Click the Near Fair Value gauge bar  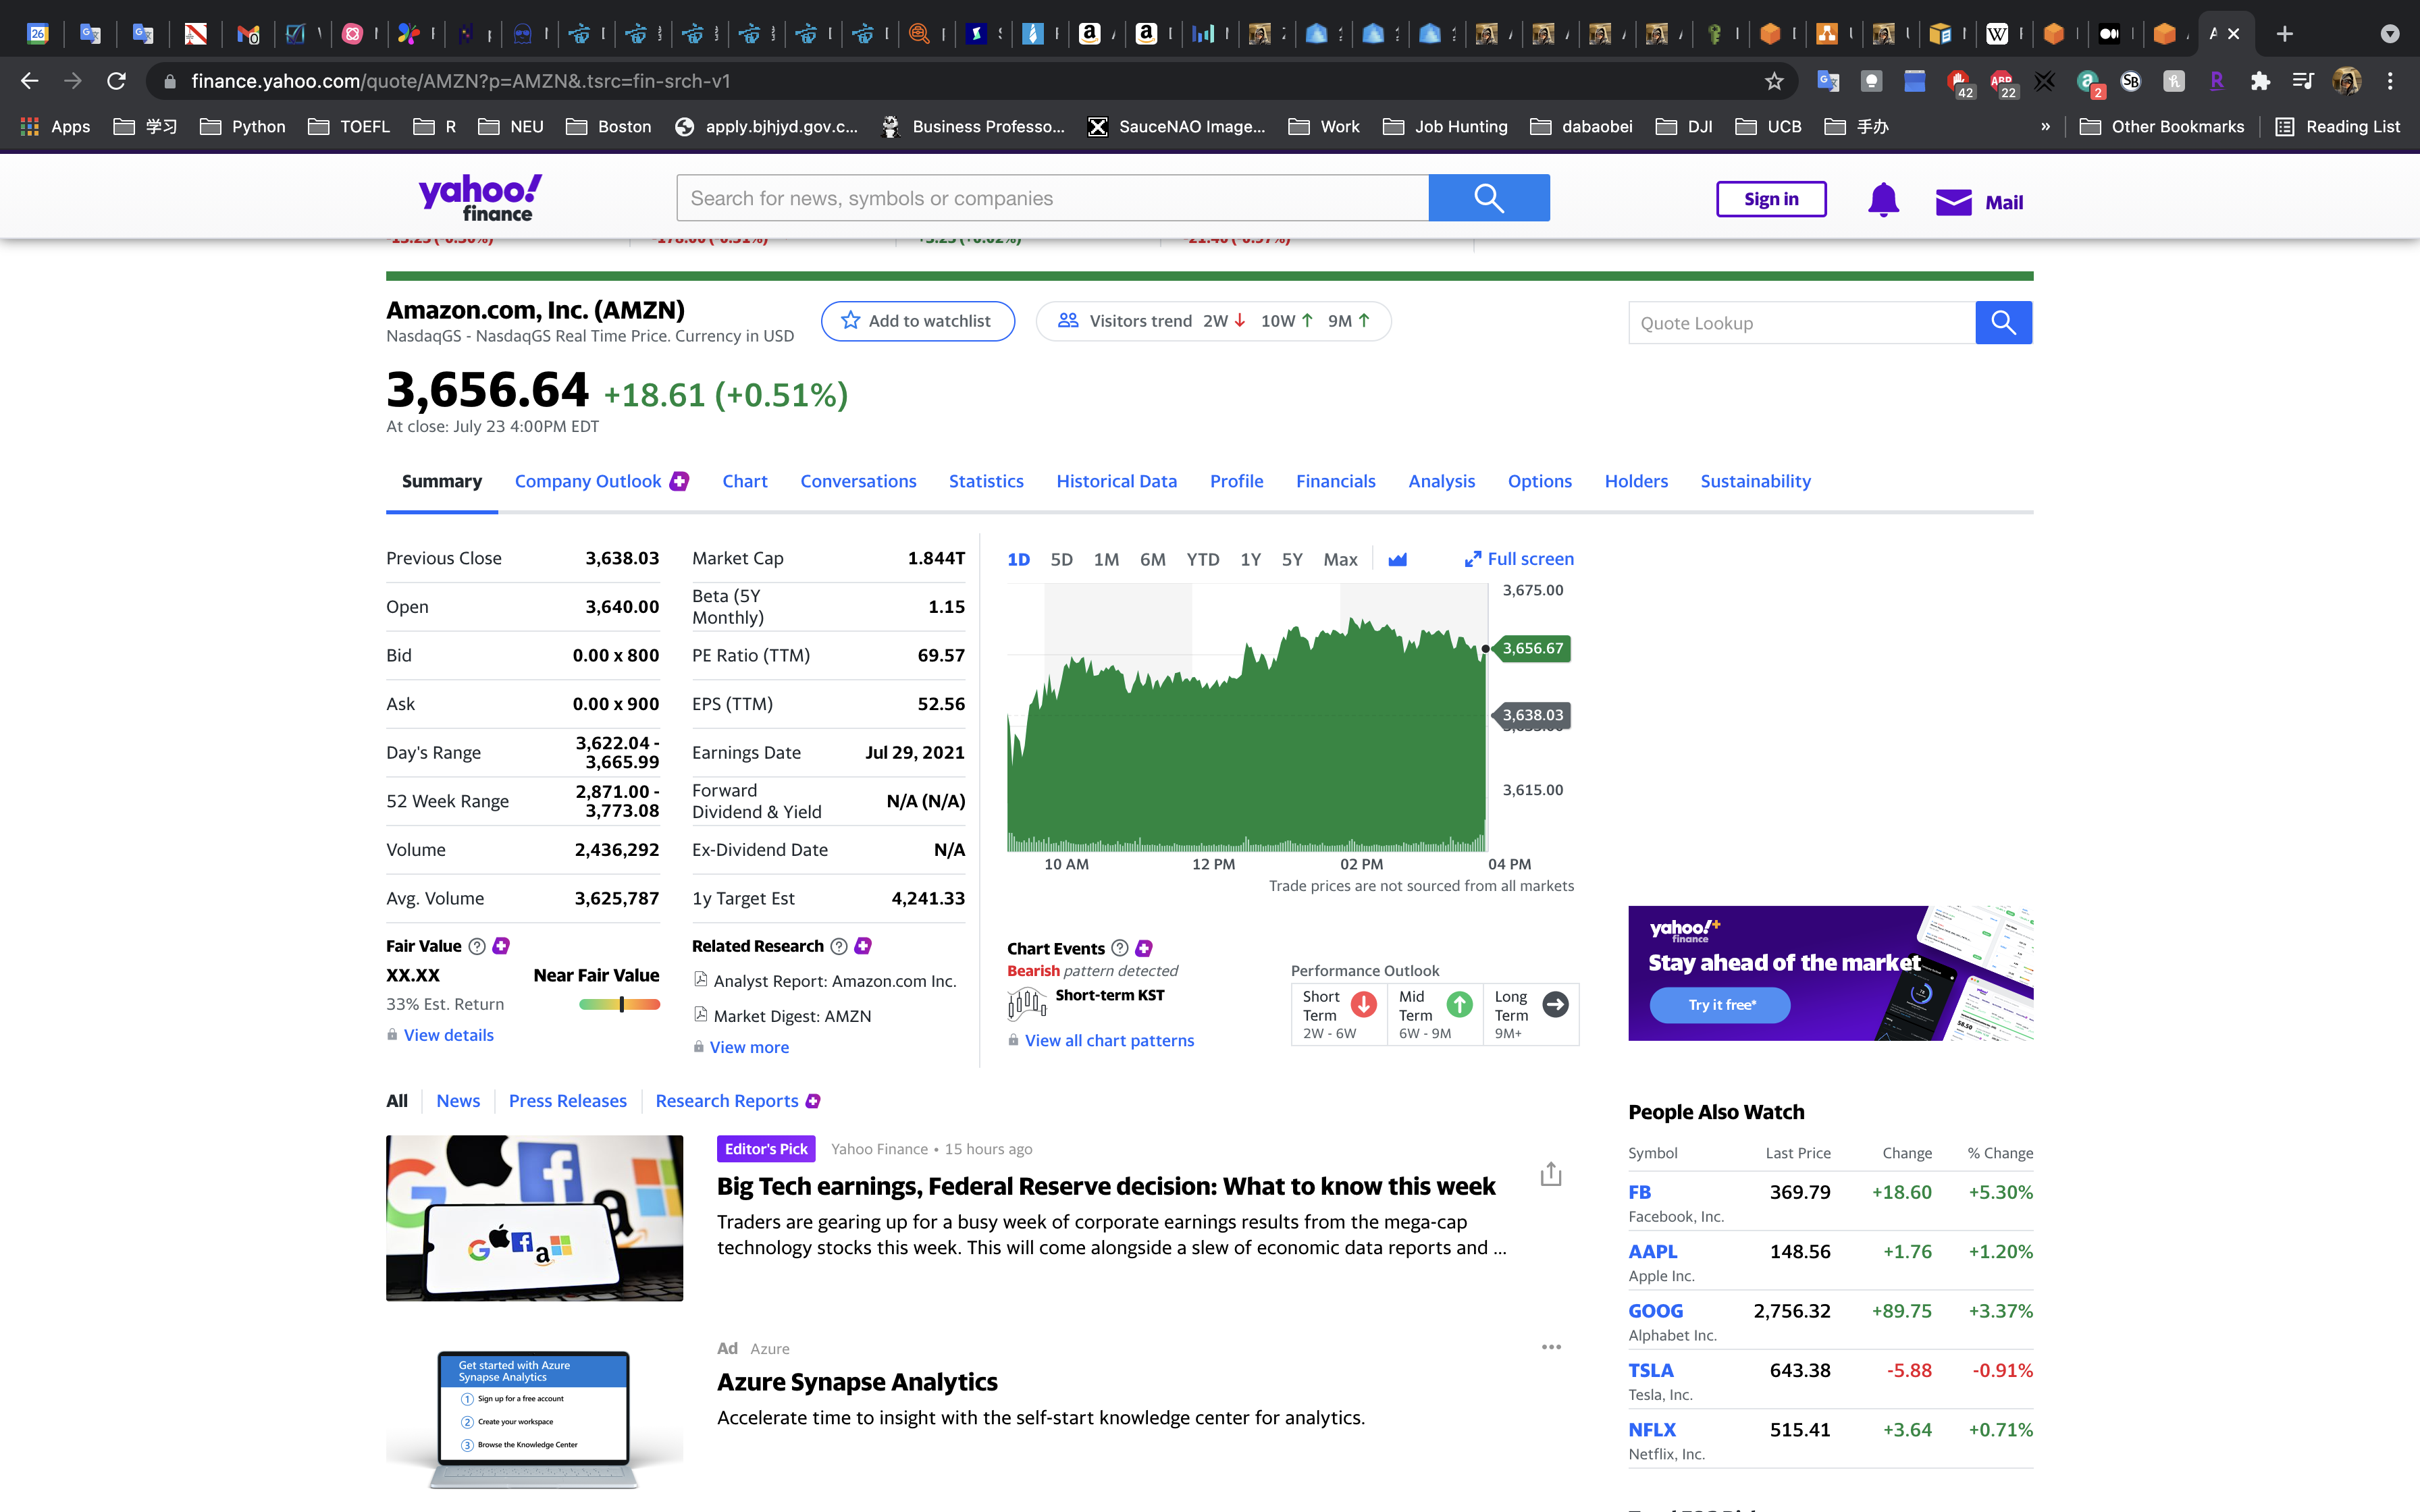(x=619, y=1004)
